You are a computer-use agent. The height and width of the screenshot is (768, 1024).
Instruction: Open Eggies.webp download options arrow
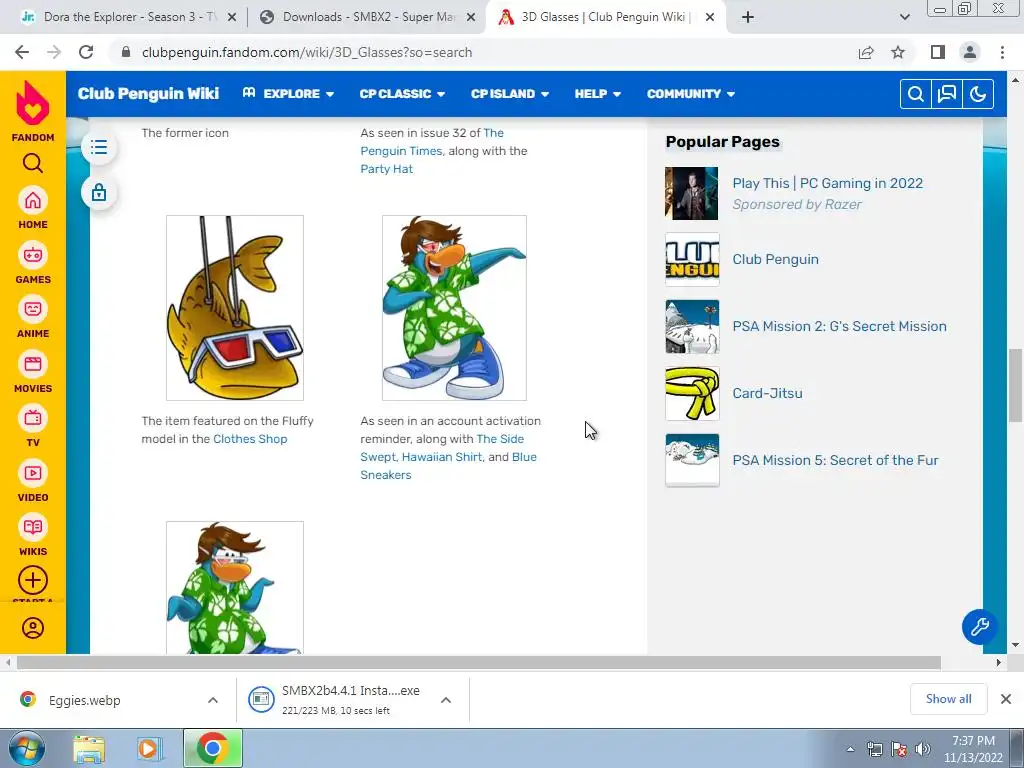[213, 700]
